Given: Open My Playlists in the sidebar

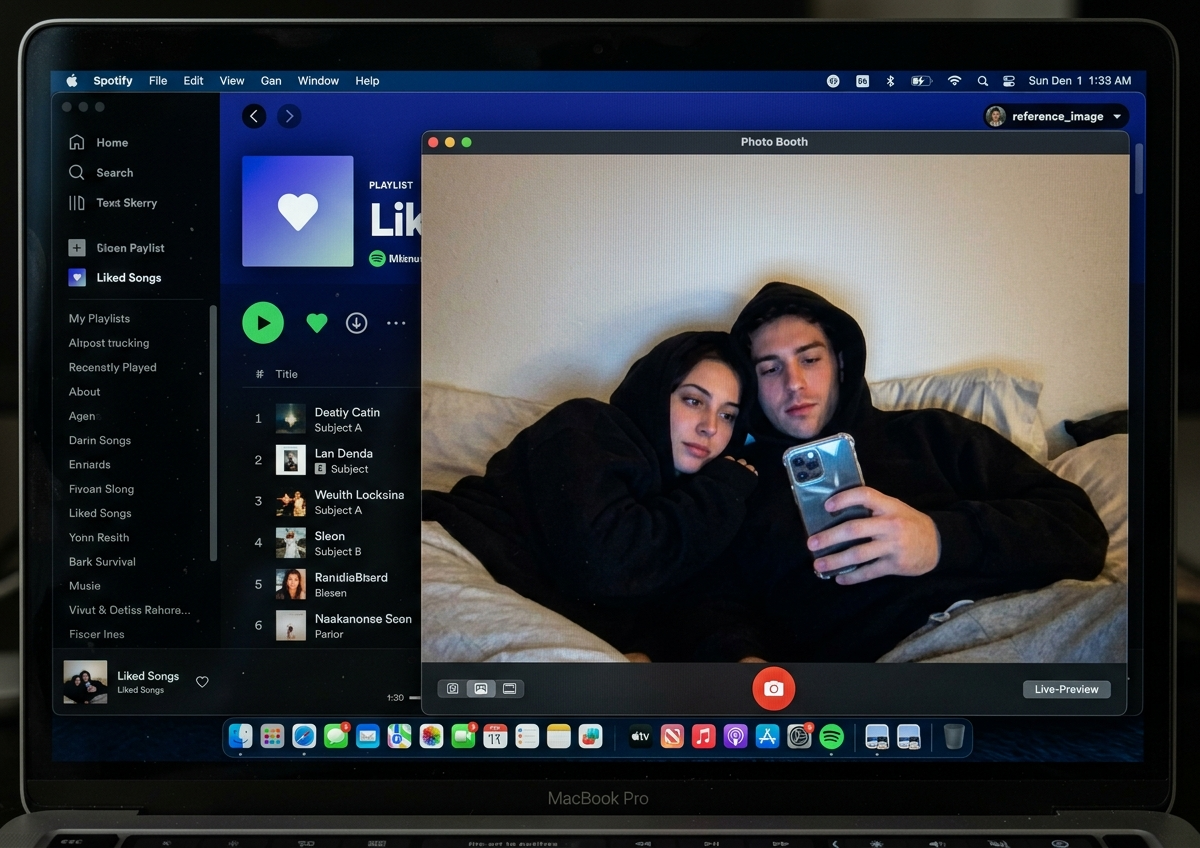Looking at the screenshot, I should (x=99, y=318).
